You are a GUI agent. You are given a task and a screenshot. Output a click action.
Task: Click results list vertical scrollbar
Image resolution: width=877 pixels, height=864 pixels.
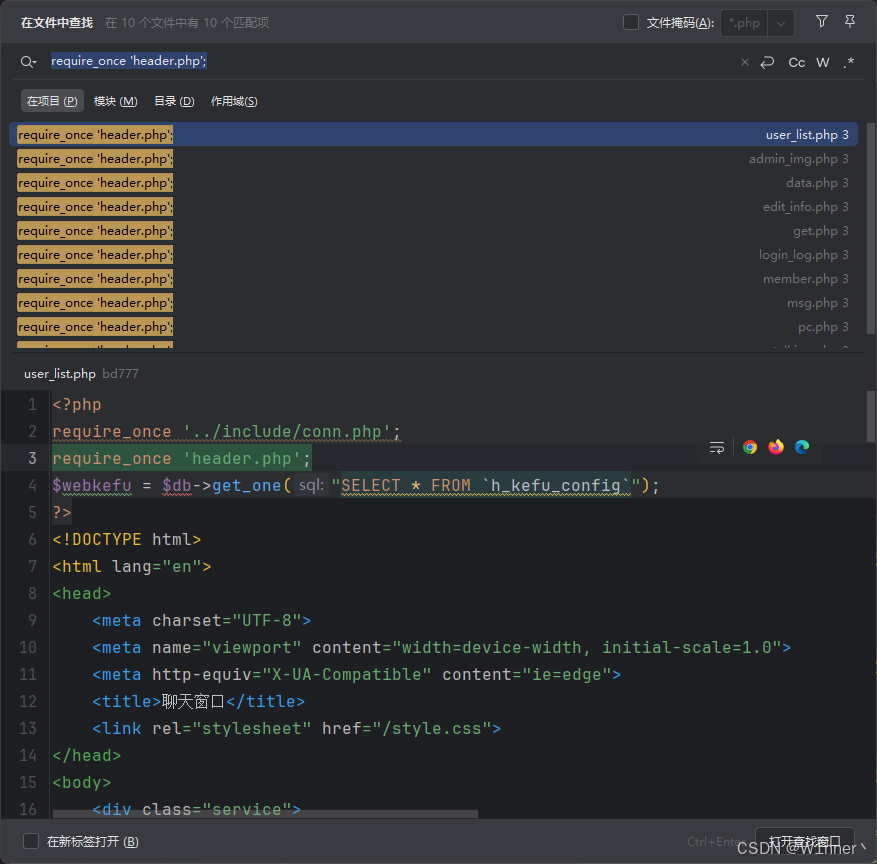point(870,229)
